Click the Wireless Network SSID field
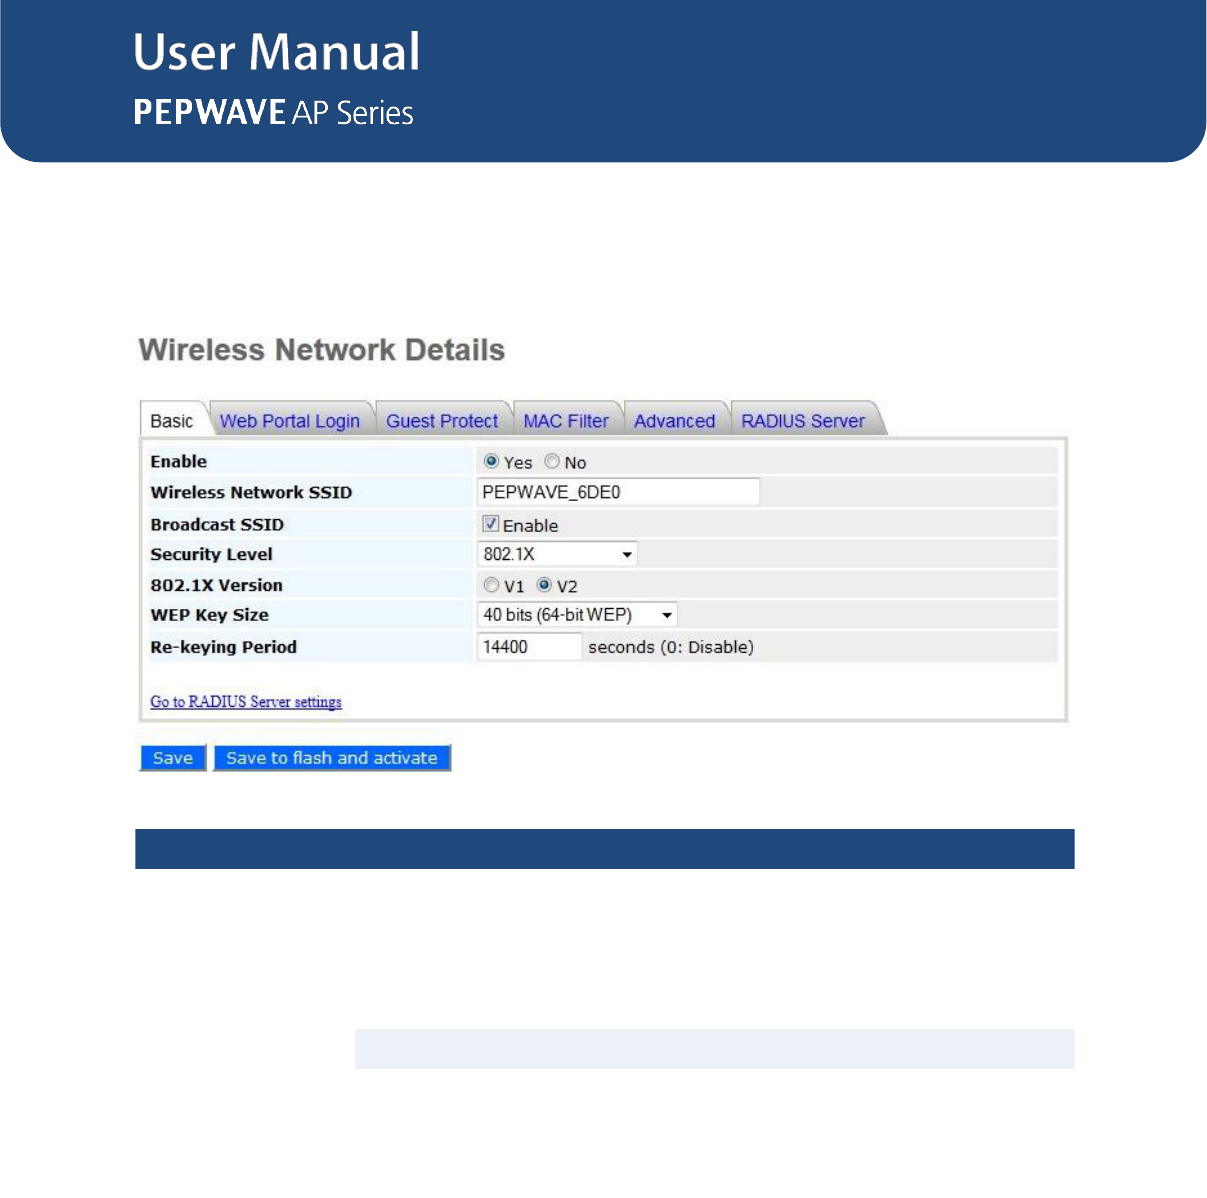Screen dimensions: 1207x1198 (x=618, y=492)
